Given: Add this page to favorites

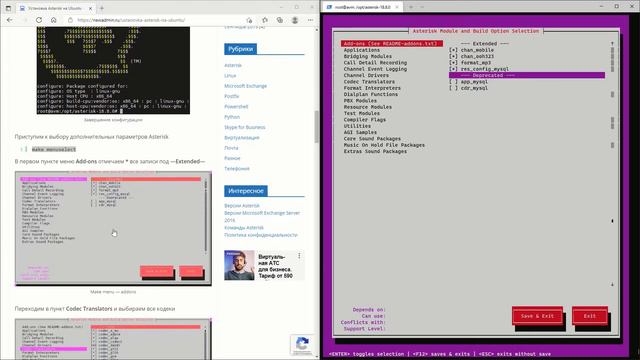Looking at the screenshot, I should [249, 20].
